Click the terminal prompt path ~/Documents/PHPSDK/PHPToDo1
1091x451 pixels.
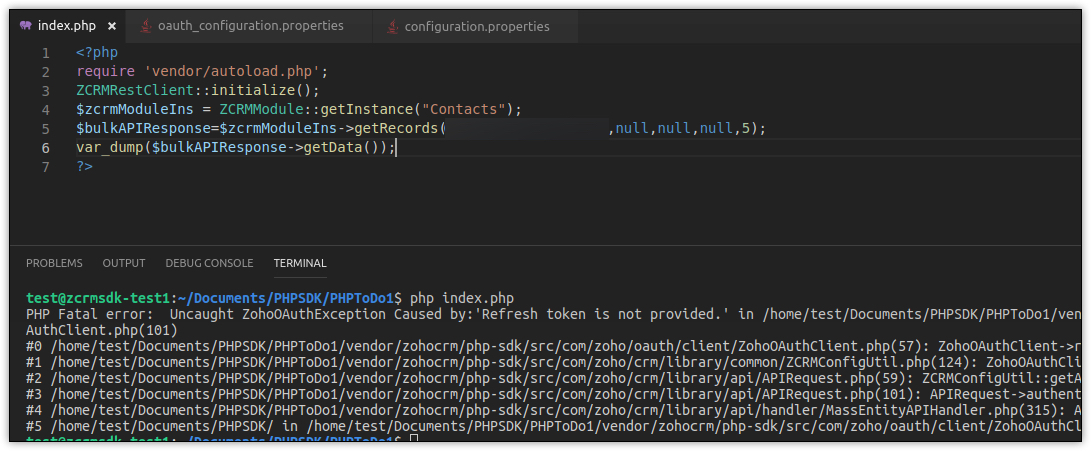286,299
